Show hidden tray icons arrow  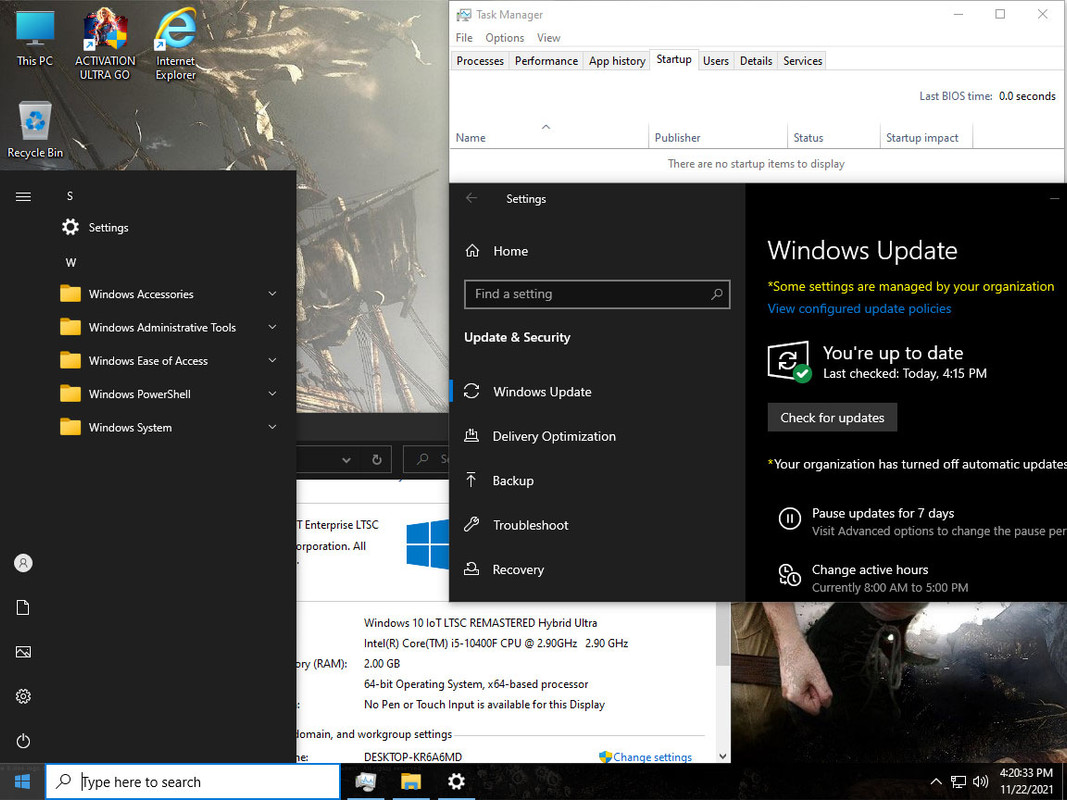936,782
